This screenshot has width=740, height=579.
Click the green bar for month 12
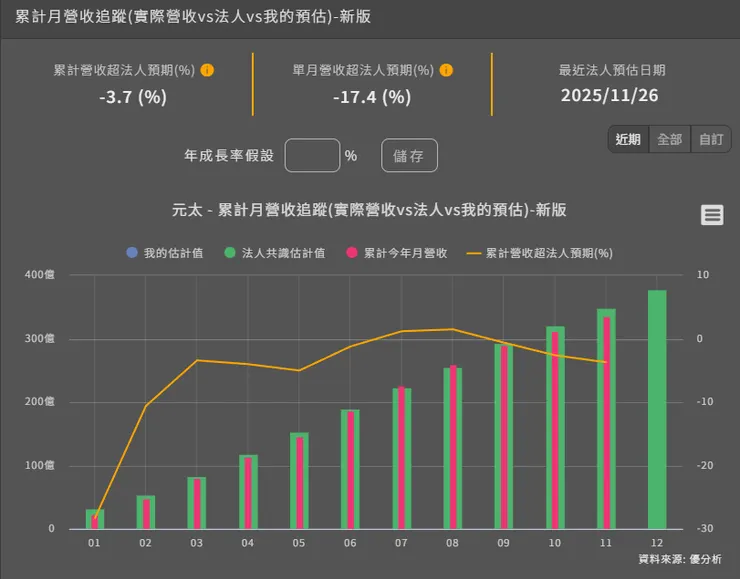click(x=657, y=409)
